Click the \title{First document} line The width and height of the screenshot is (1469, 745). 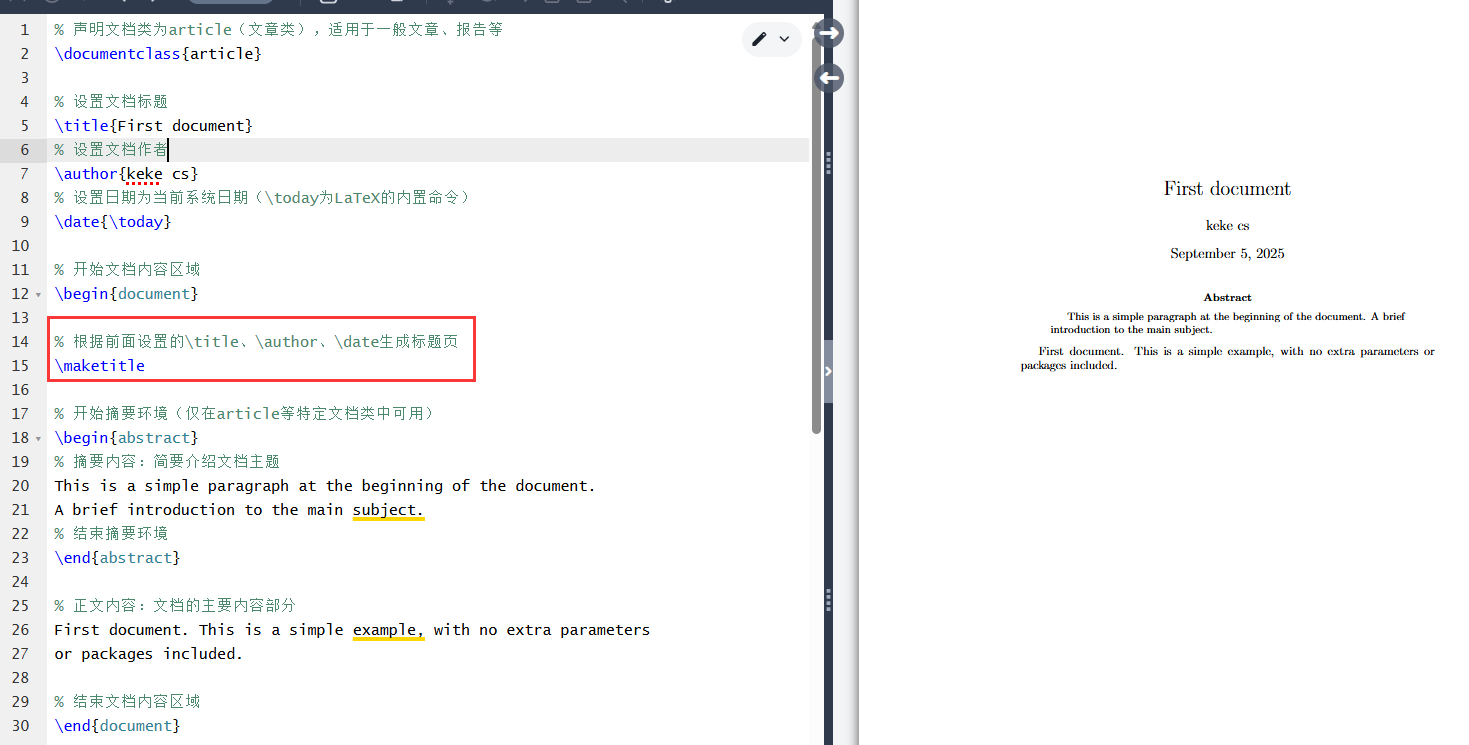coord(154,126)
